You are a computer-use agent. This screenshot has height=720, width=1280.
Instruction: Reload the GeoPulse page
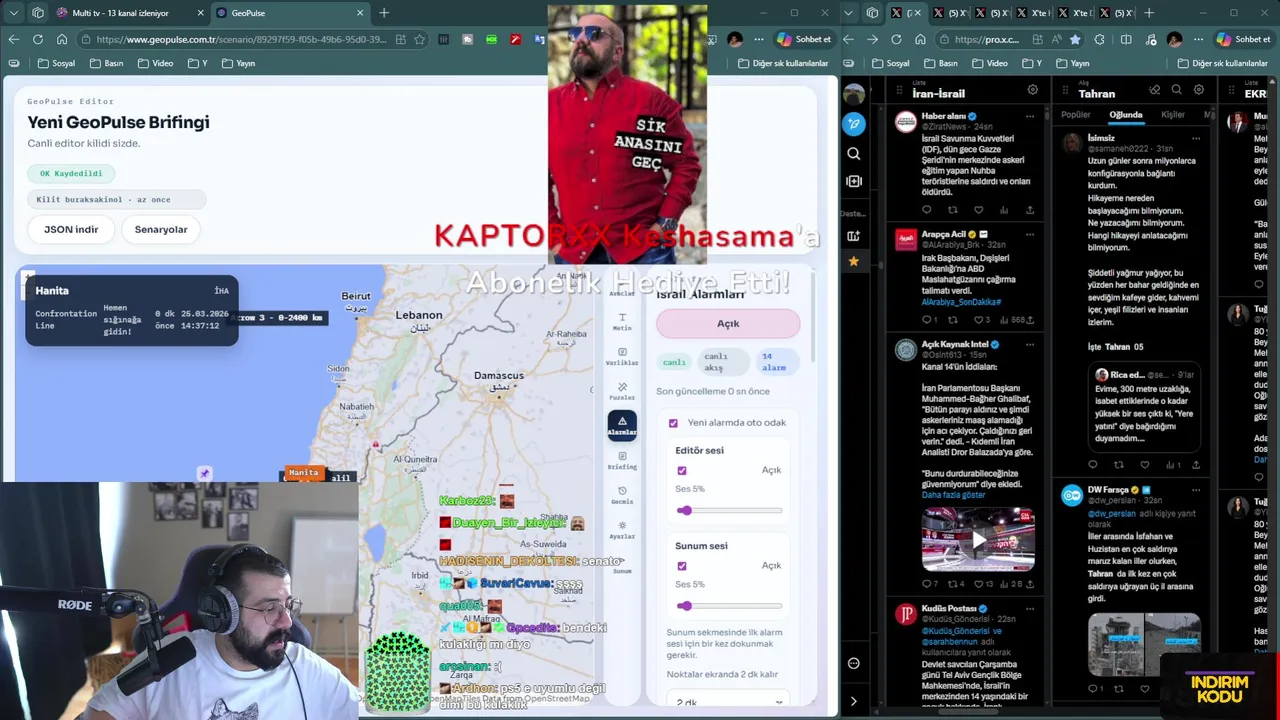[x=37, y=39]
